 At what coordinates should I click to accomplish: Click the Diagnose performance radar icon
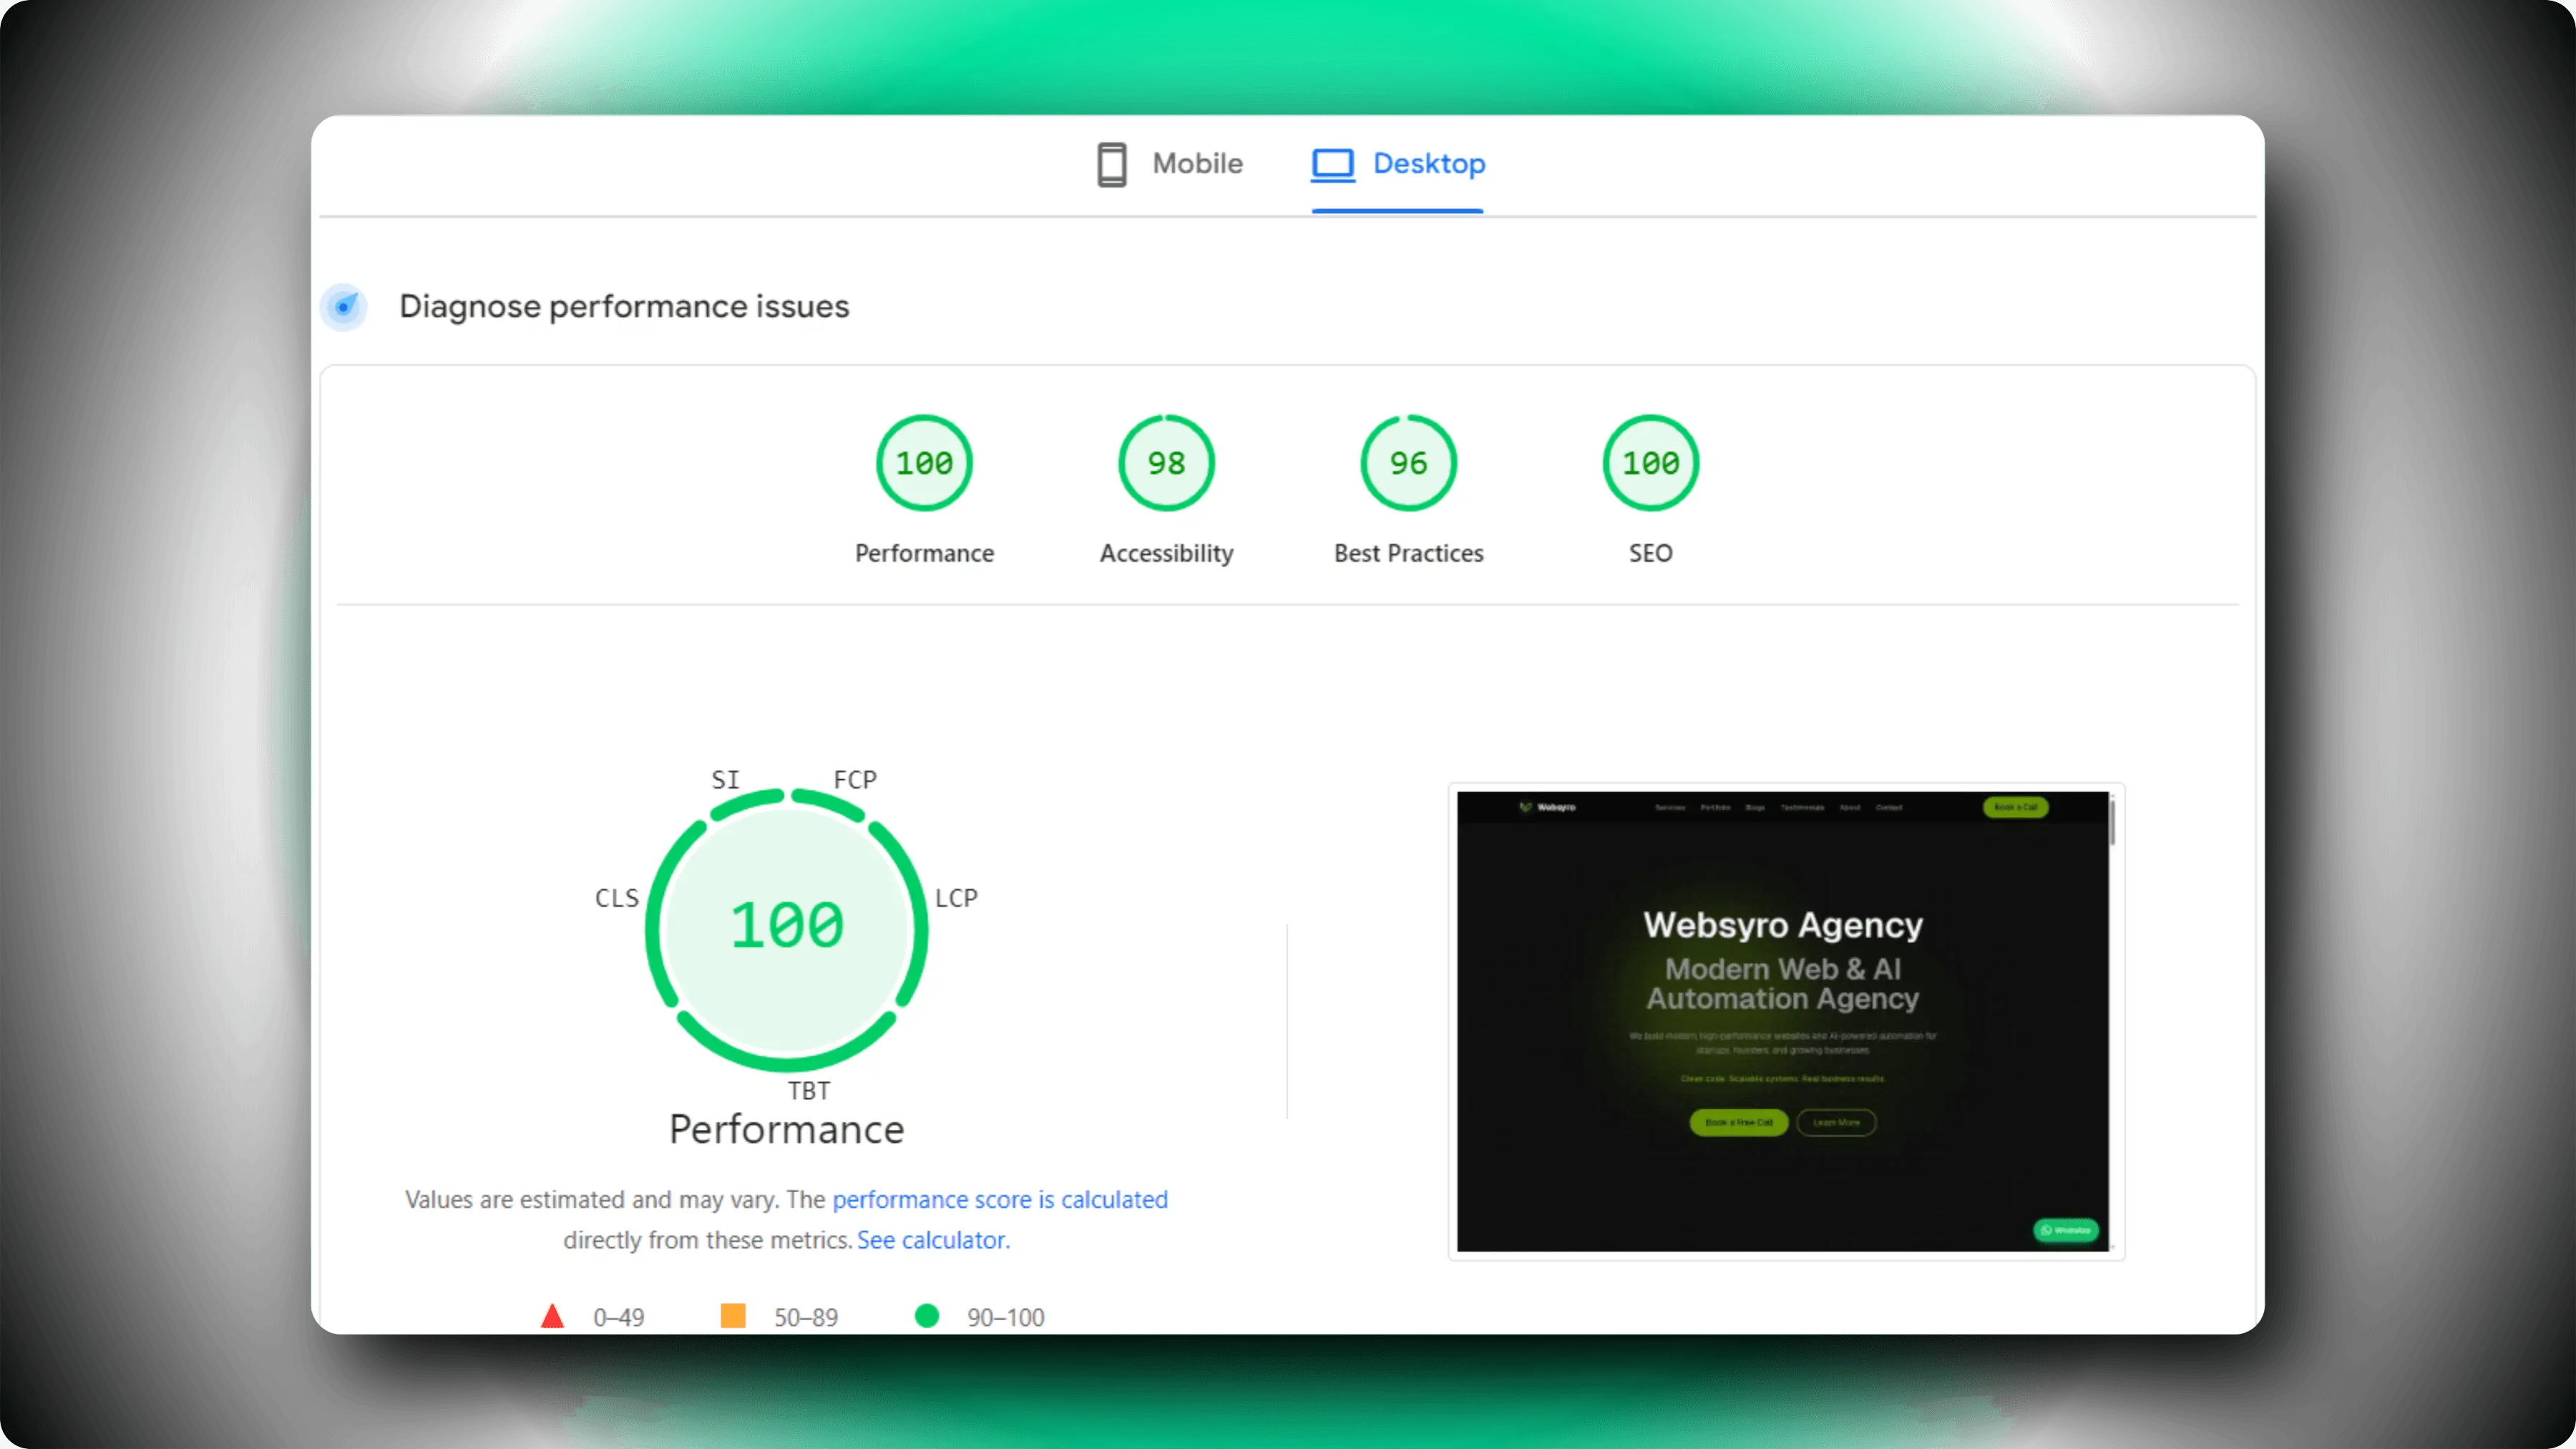[344, 306]
